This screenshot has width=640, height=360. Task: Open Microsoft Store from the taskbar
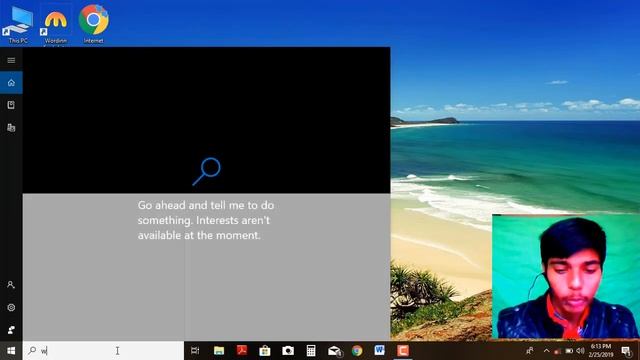(264, 351)
